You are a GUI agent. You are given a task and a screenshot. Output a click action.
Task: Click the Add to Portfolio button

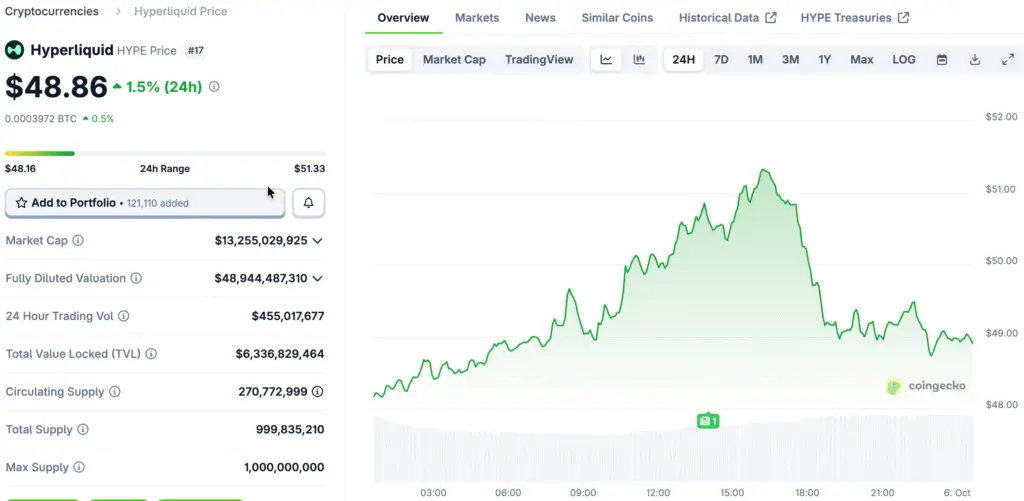(145, 203)
